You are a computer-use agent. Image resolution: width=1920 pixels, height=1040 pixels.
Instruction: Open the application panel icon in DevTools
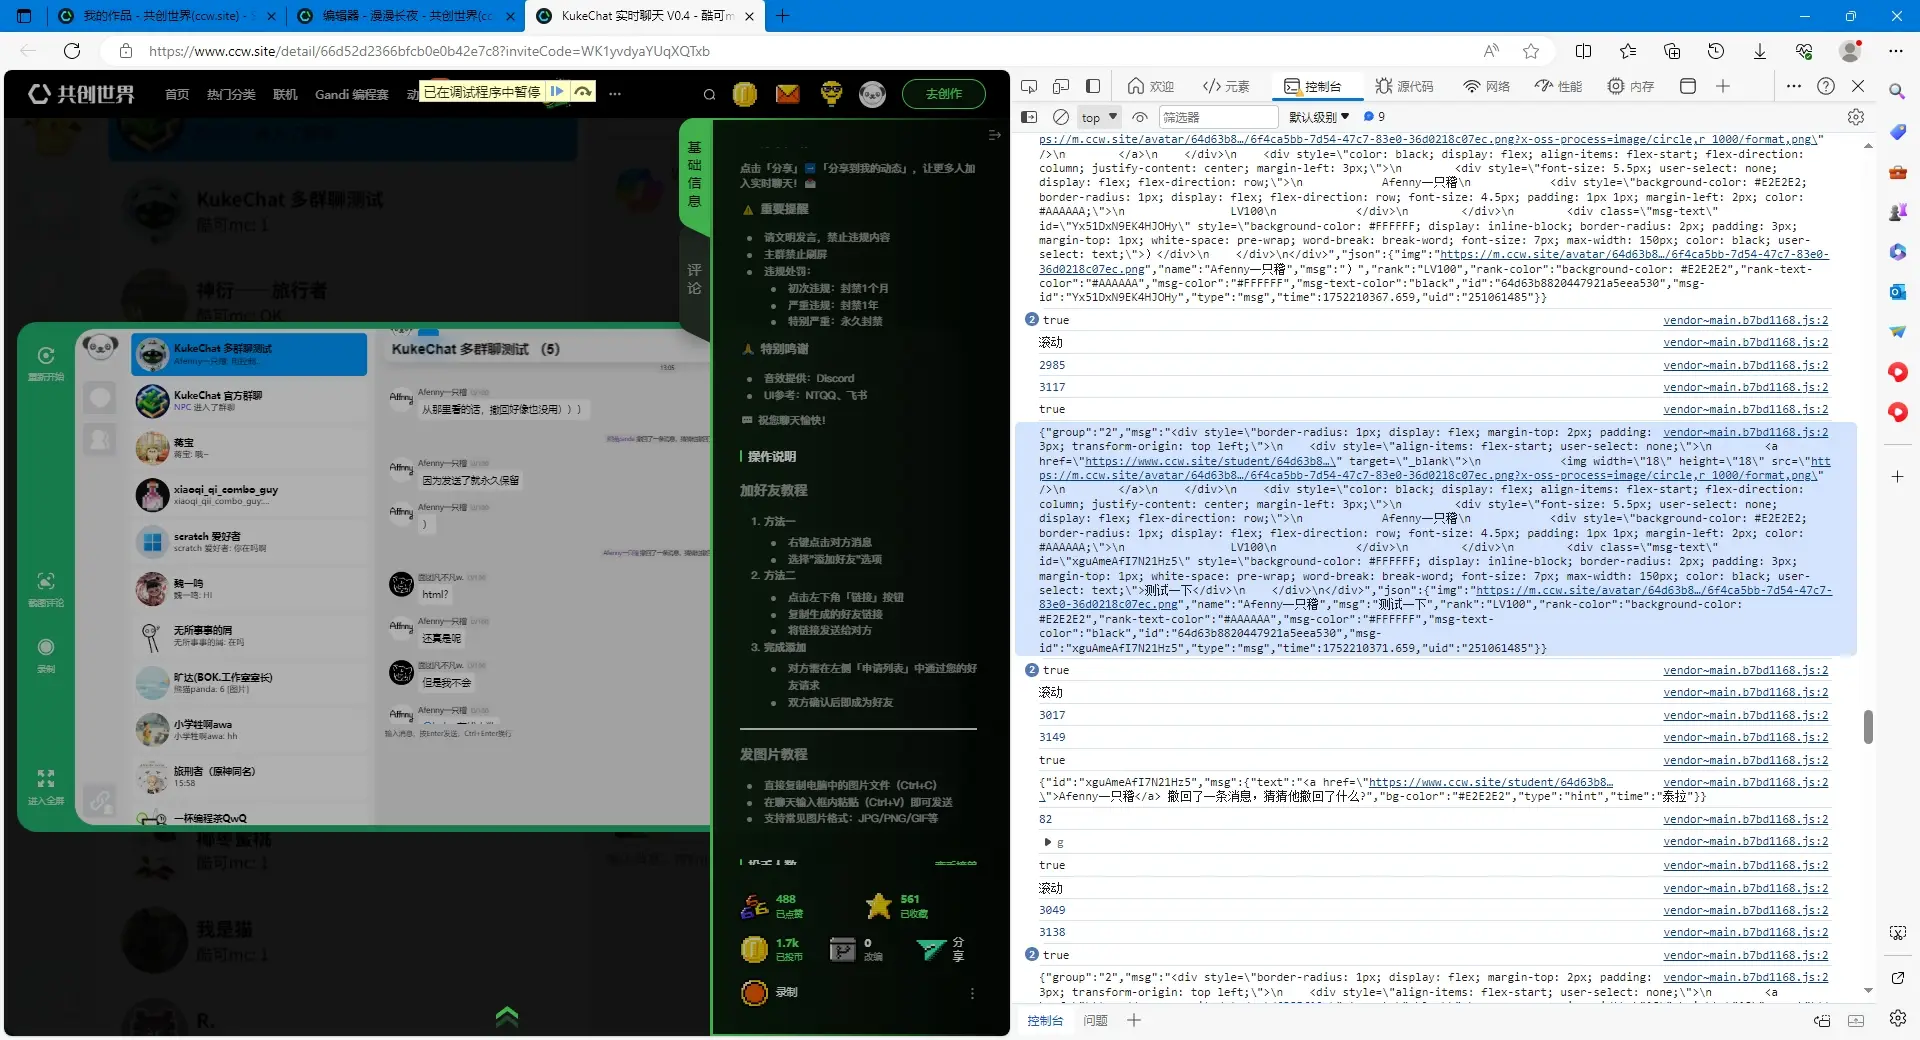pos(1688,86)
